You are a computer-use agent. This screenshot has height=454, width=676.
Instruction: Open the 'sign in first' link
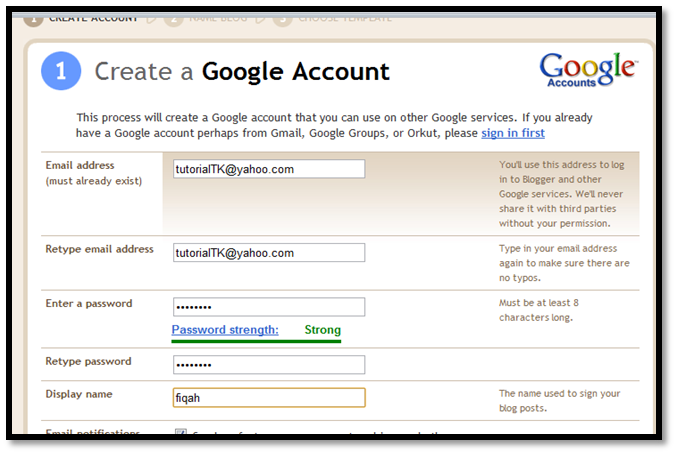click(513, 133)
